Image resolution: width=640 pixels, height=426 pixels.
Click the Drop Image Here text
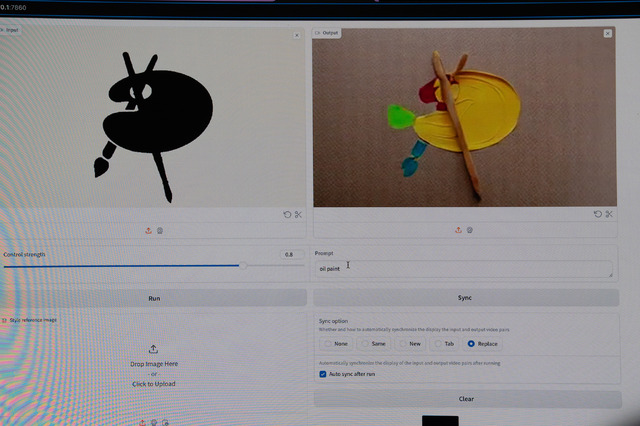point(154,364)
